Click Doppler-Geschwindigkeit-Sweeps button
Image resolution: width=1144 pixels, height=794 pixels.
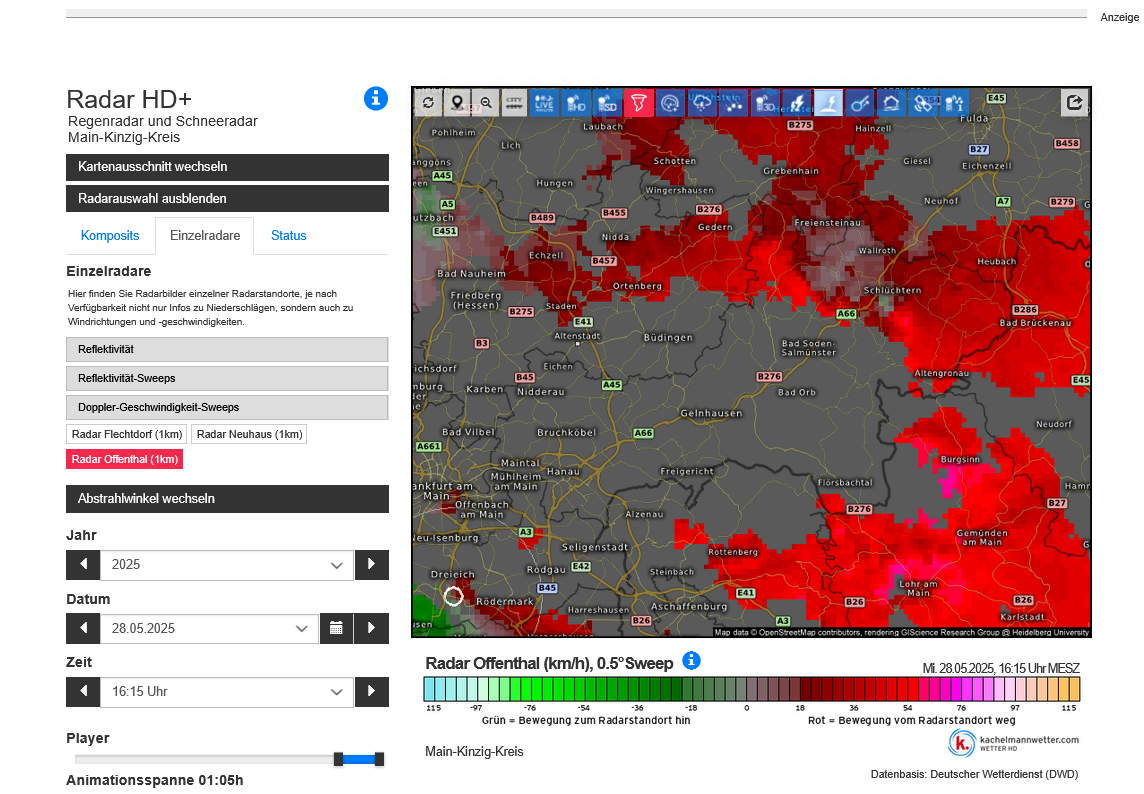coord(227,408)
